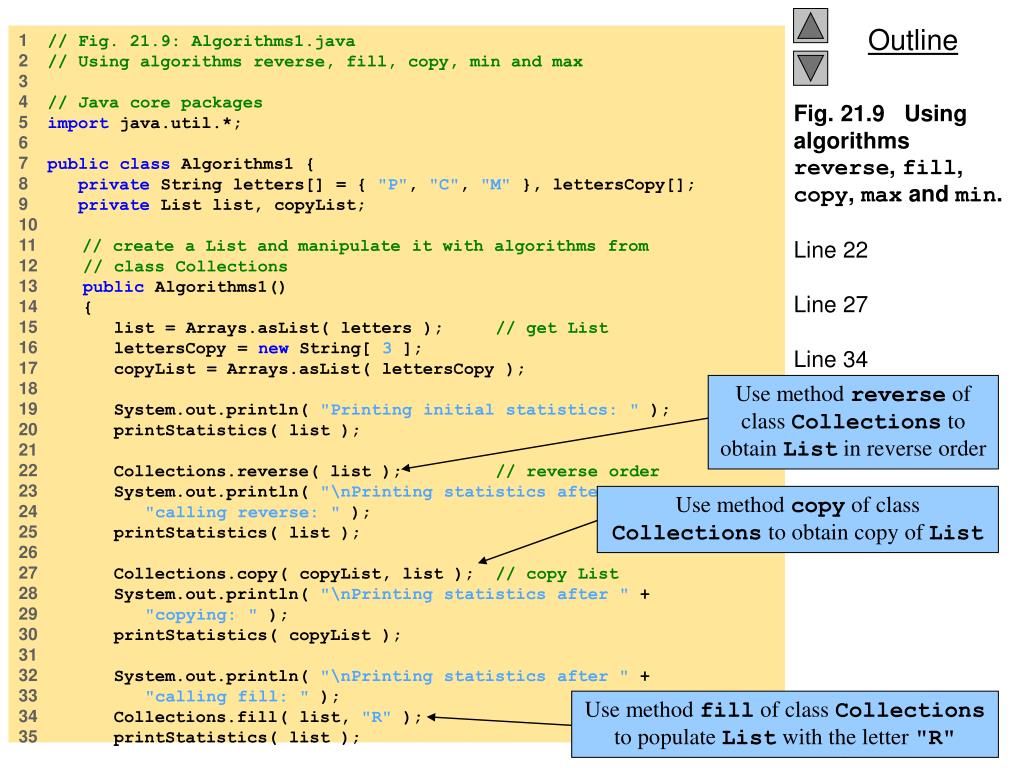
Task: Click the 'Using algorithms reverse, fill' comment line
Action: (315, 61)
